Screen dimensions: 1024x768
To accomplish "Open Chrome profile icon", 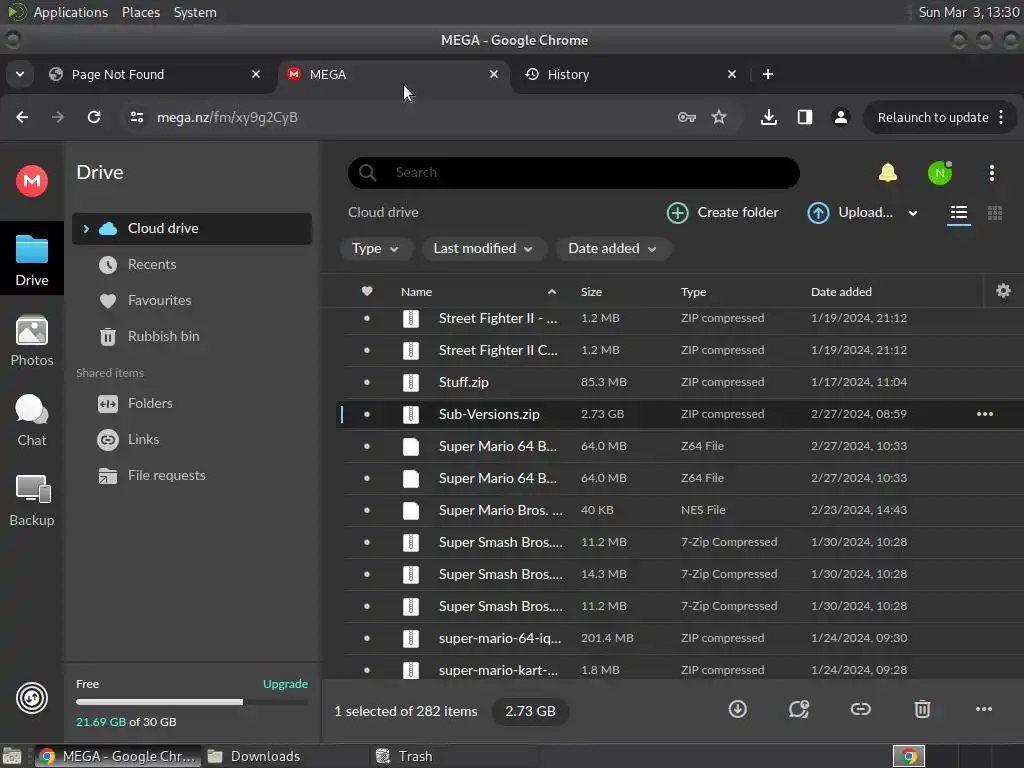I will point(840,117).
